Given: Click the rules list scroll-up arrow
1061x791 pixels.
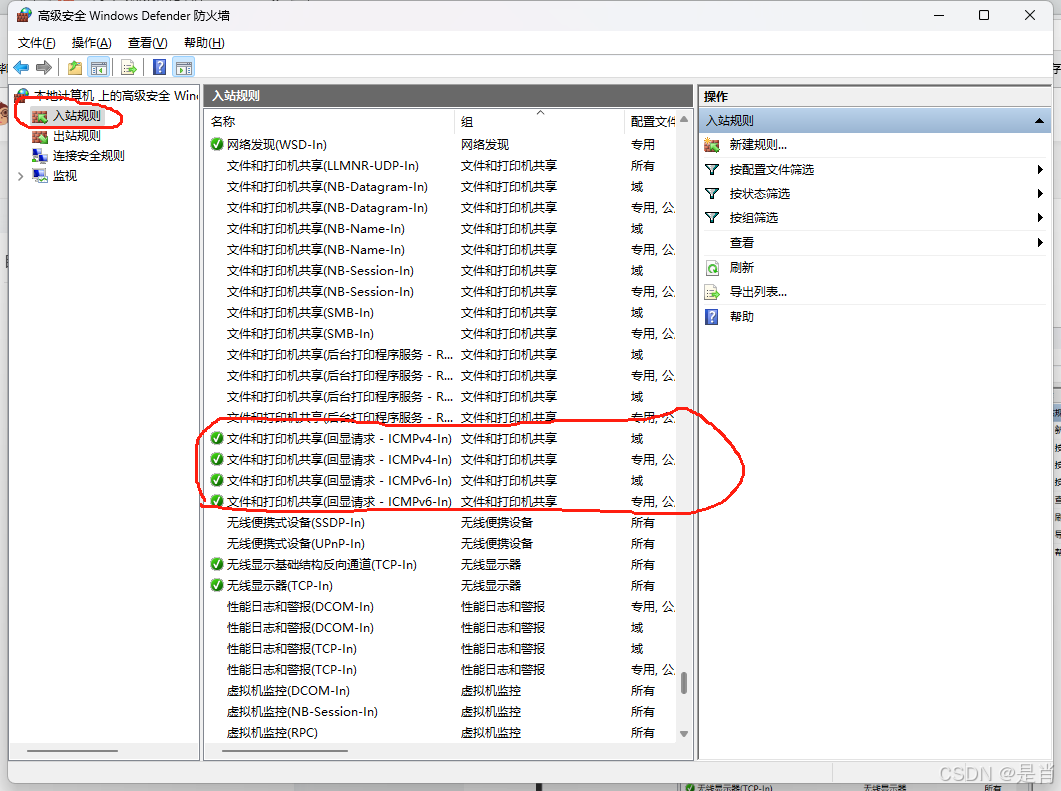Looking at the screenshot, I should [684, 119].
